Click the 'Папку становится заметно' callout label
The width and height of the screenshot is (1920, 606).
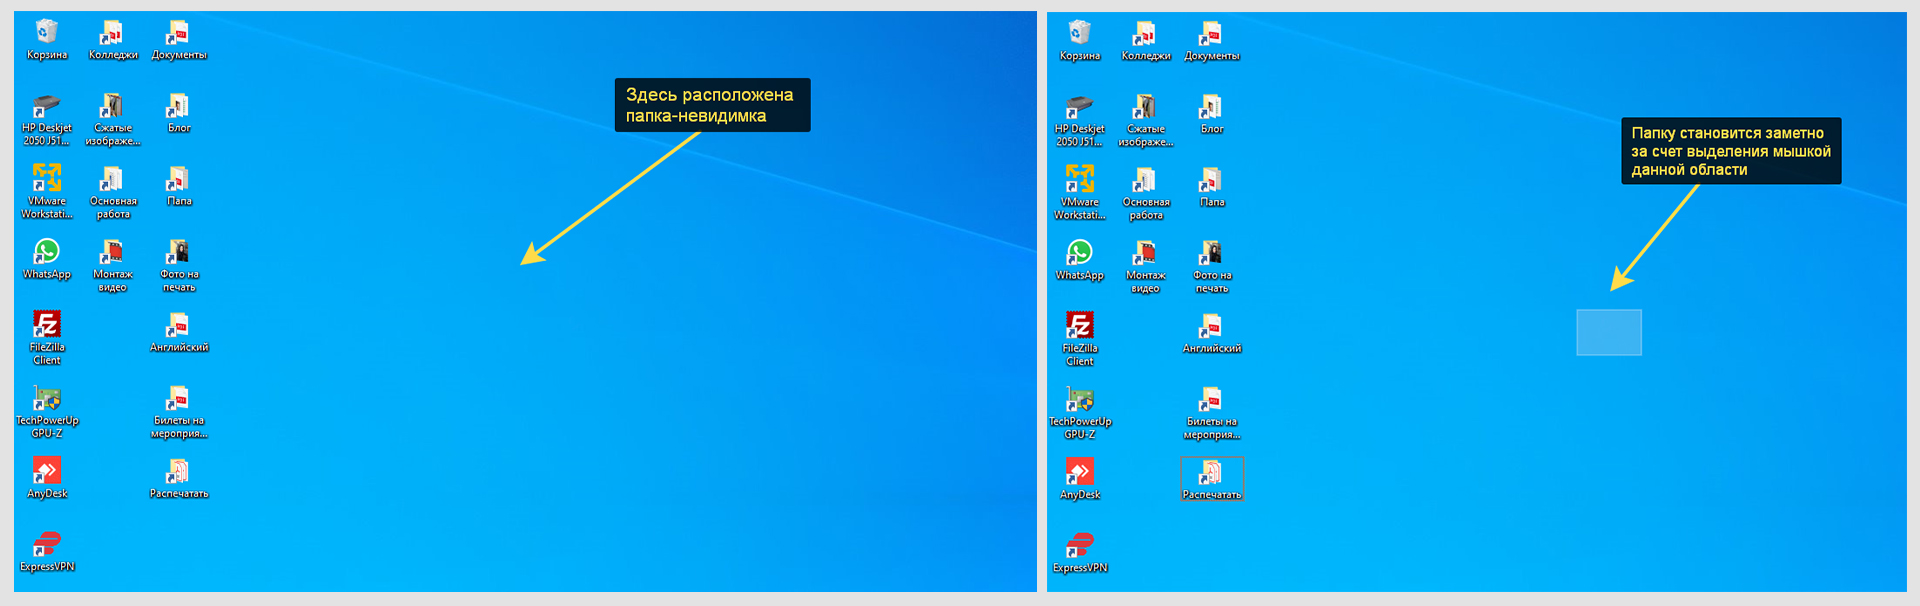point(1730,151)
